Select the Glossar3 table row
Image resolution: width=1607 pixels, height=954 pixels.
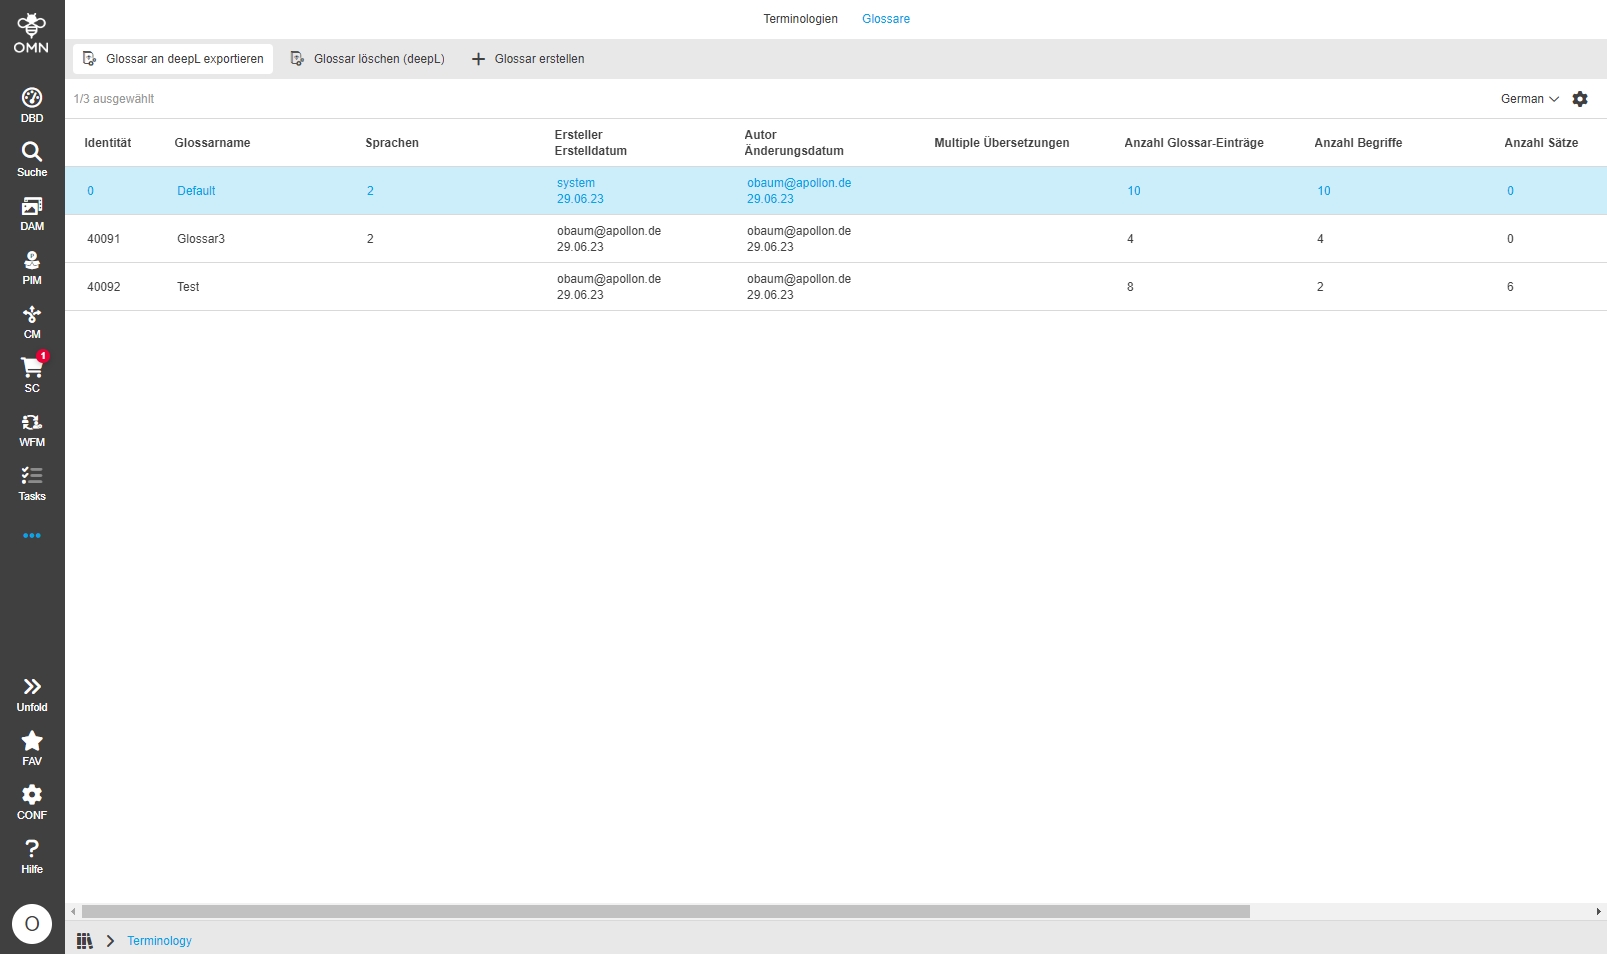(x=200, y=239)
